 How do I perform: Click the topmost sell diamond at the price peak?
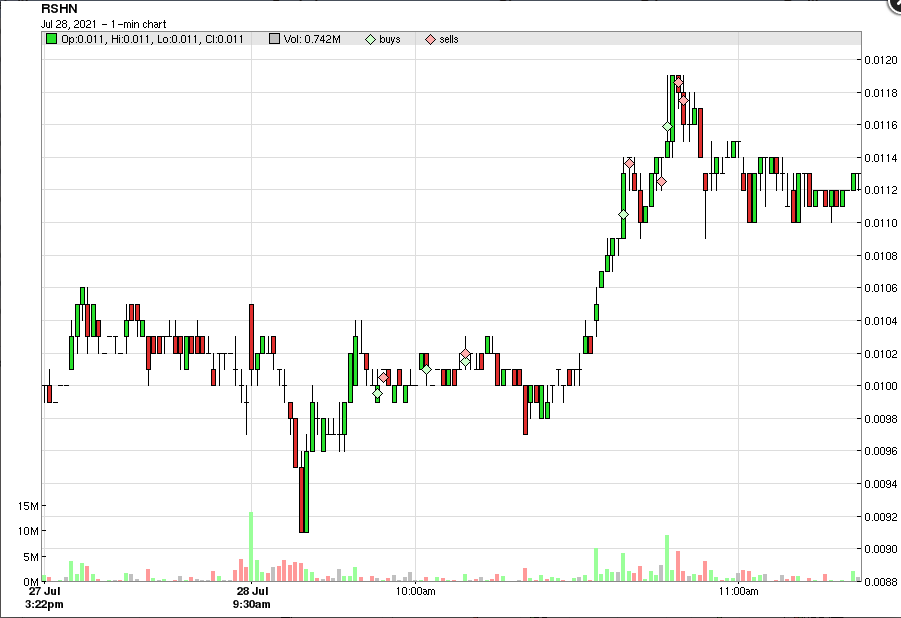coord(678,83)
